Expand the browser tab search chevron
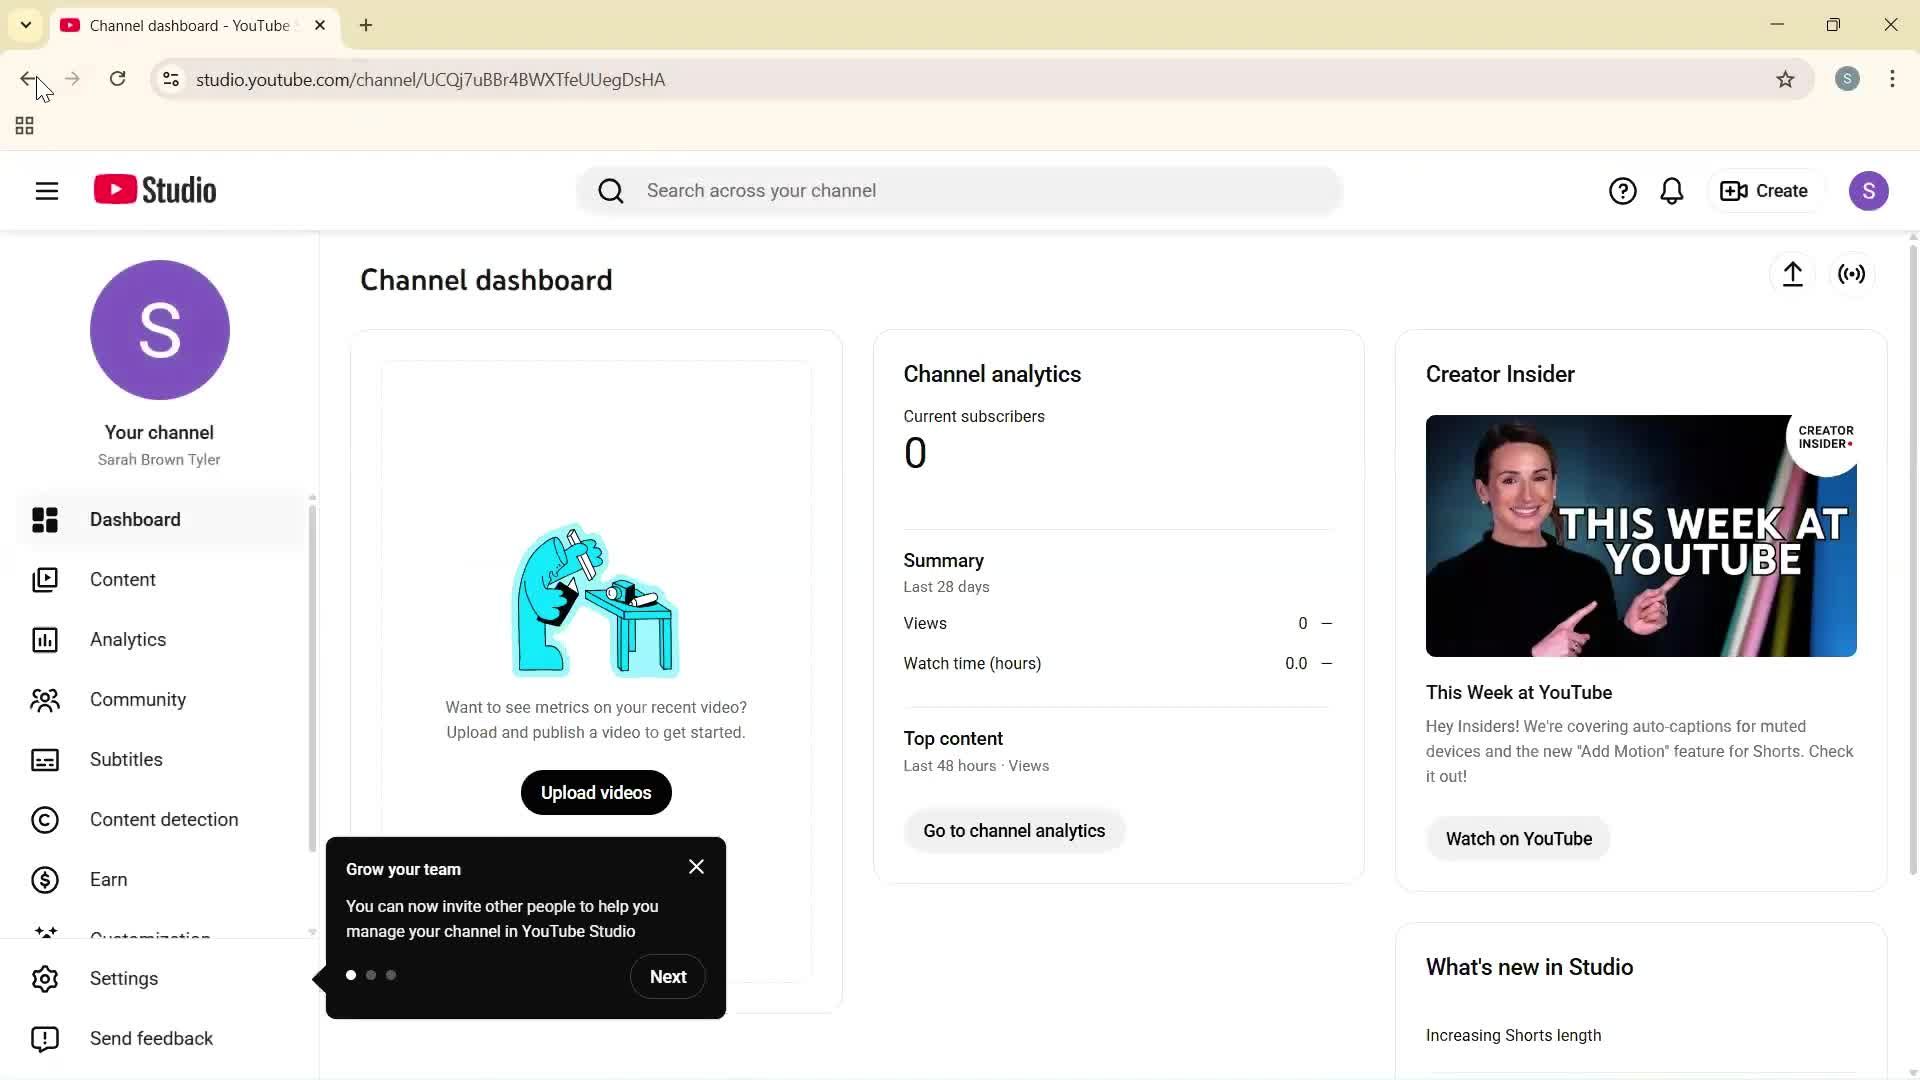Image resolution: width=1920 pixels, height=1080 pixels. pyautogui.click(x=25, y=25)
